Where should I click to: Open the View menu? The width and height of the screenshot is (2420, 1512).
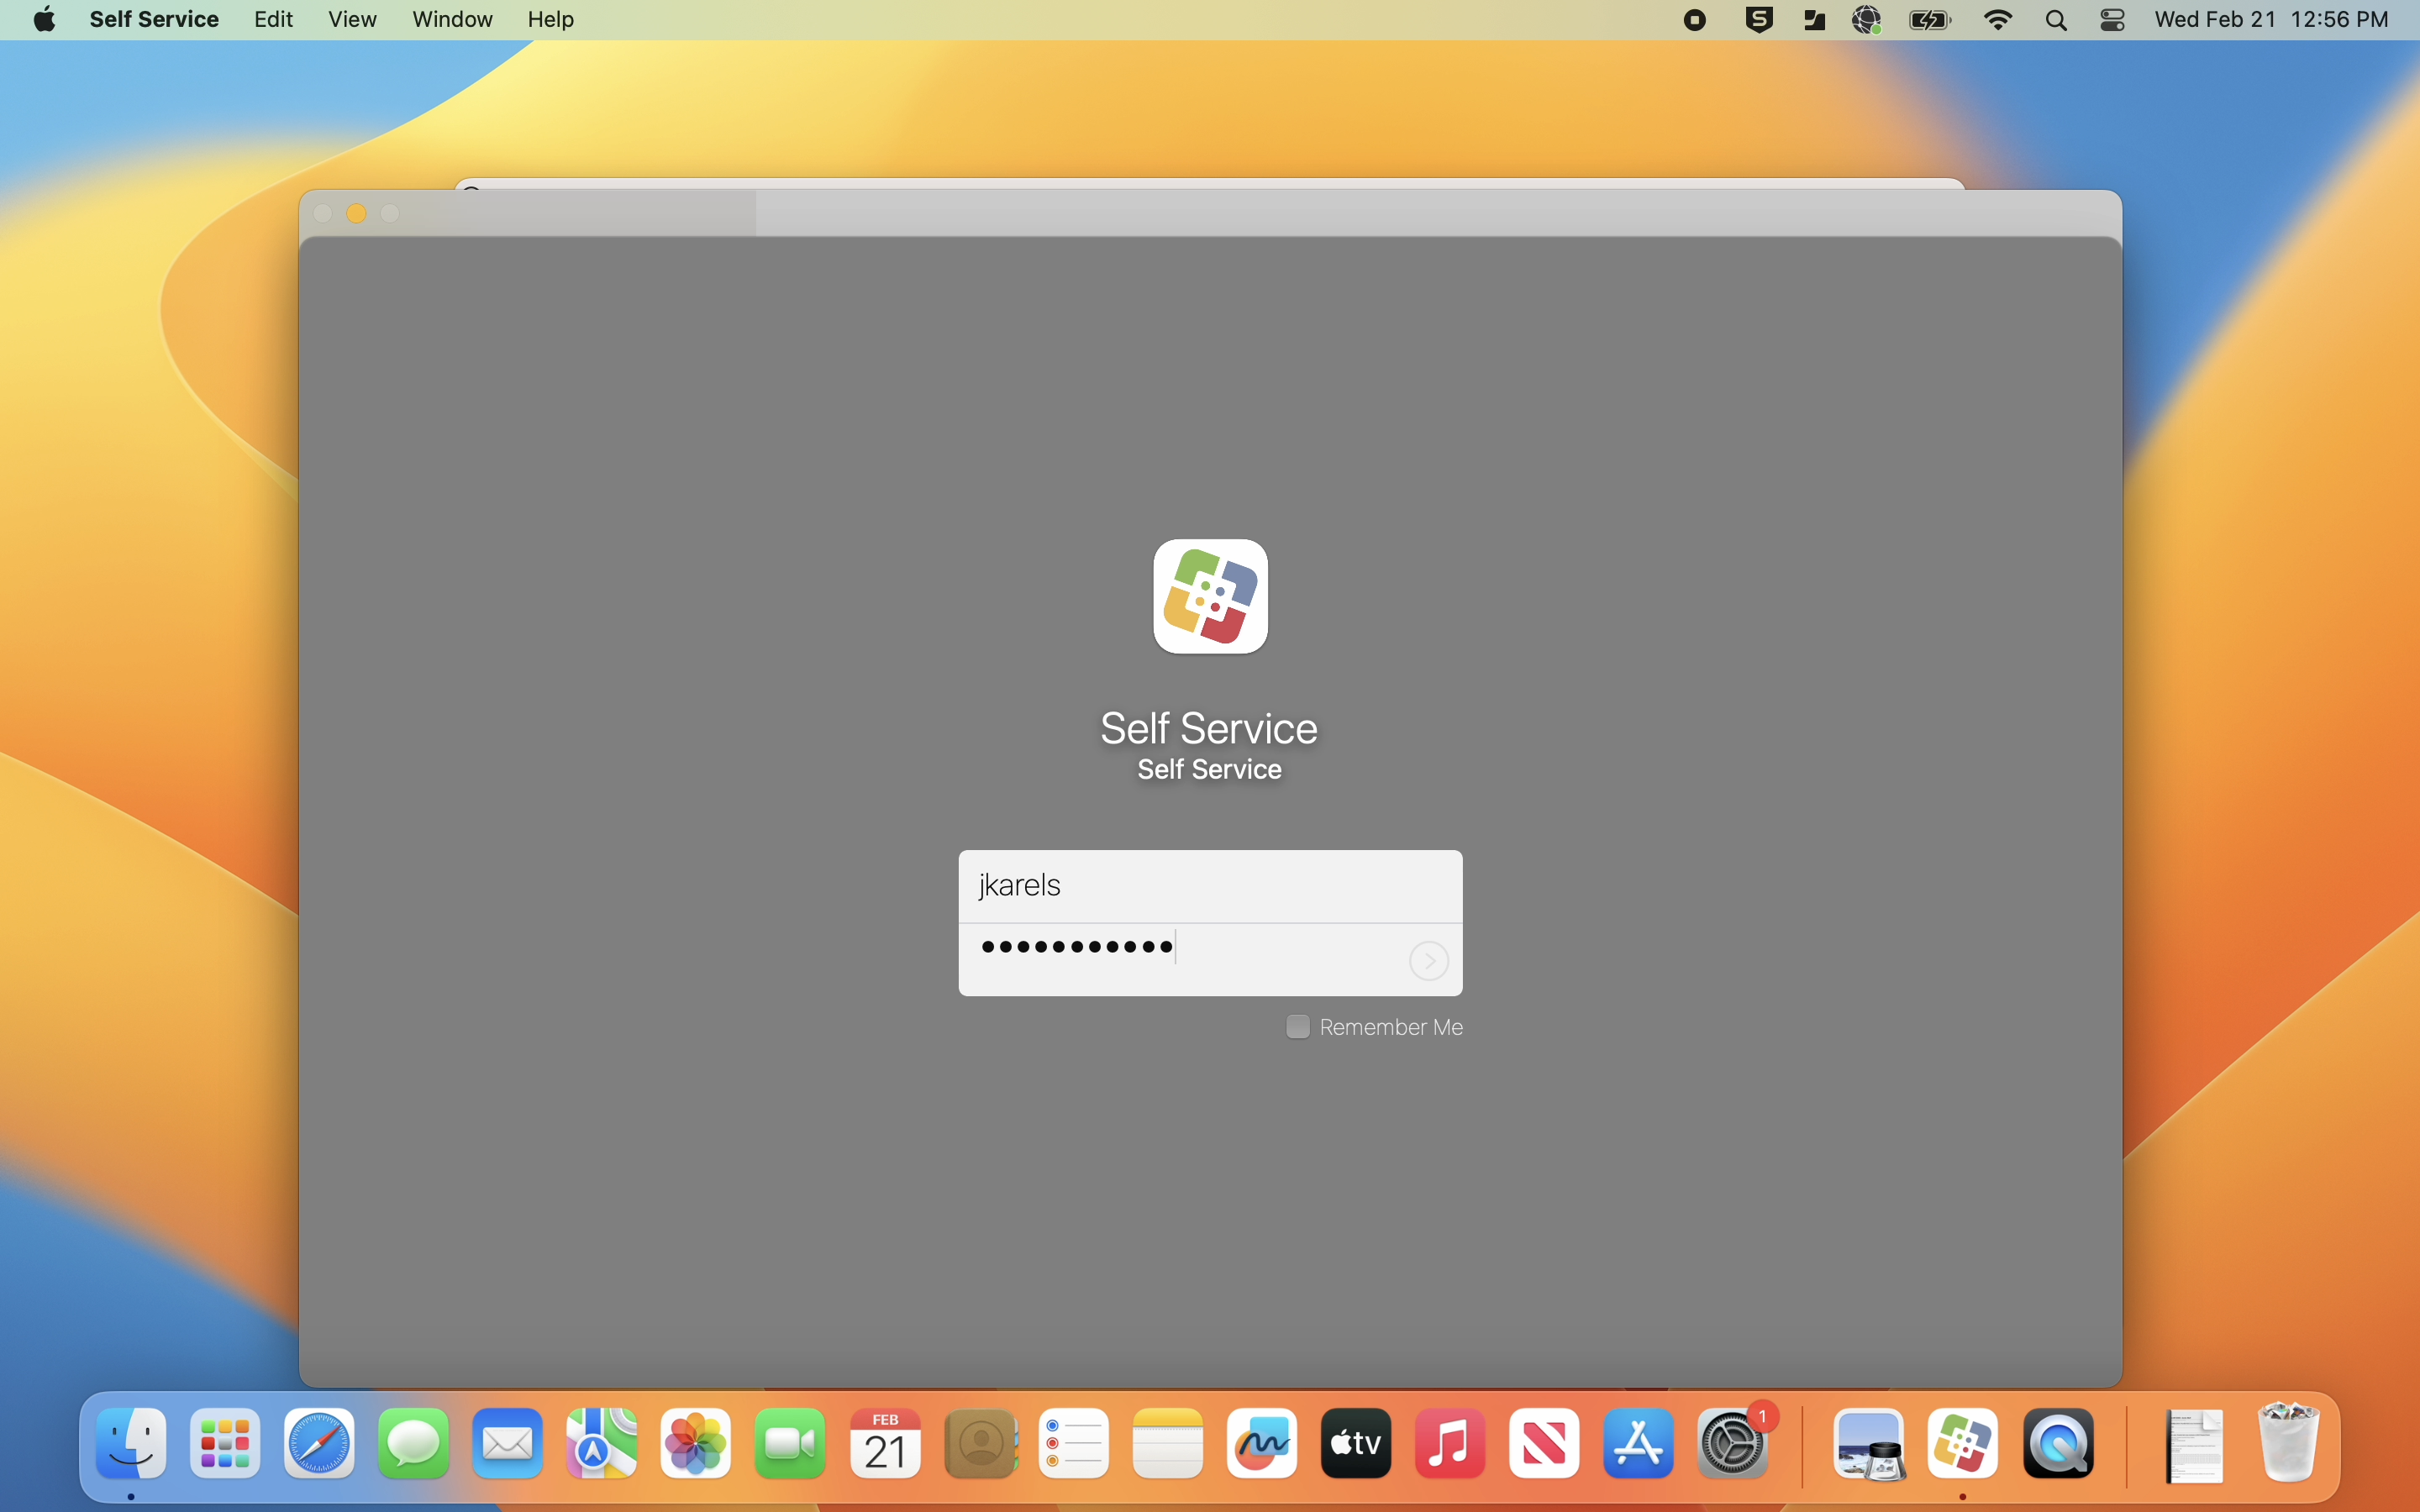tap(351, 19)
